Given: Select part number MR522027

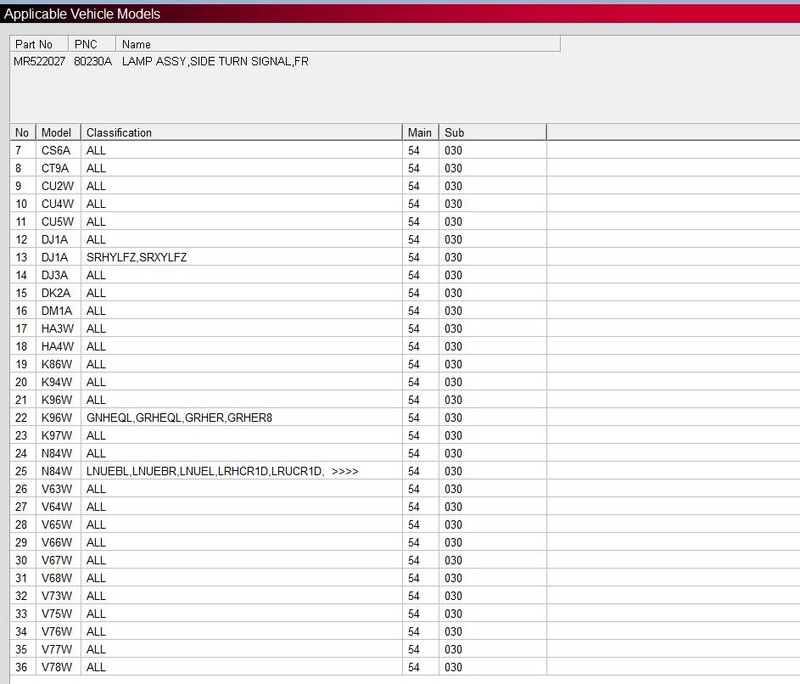Looking at the screenshot, I should point(40,62).
